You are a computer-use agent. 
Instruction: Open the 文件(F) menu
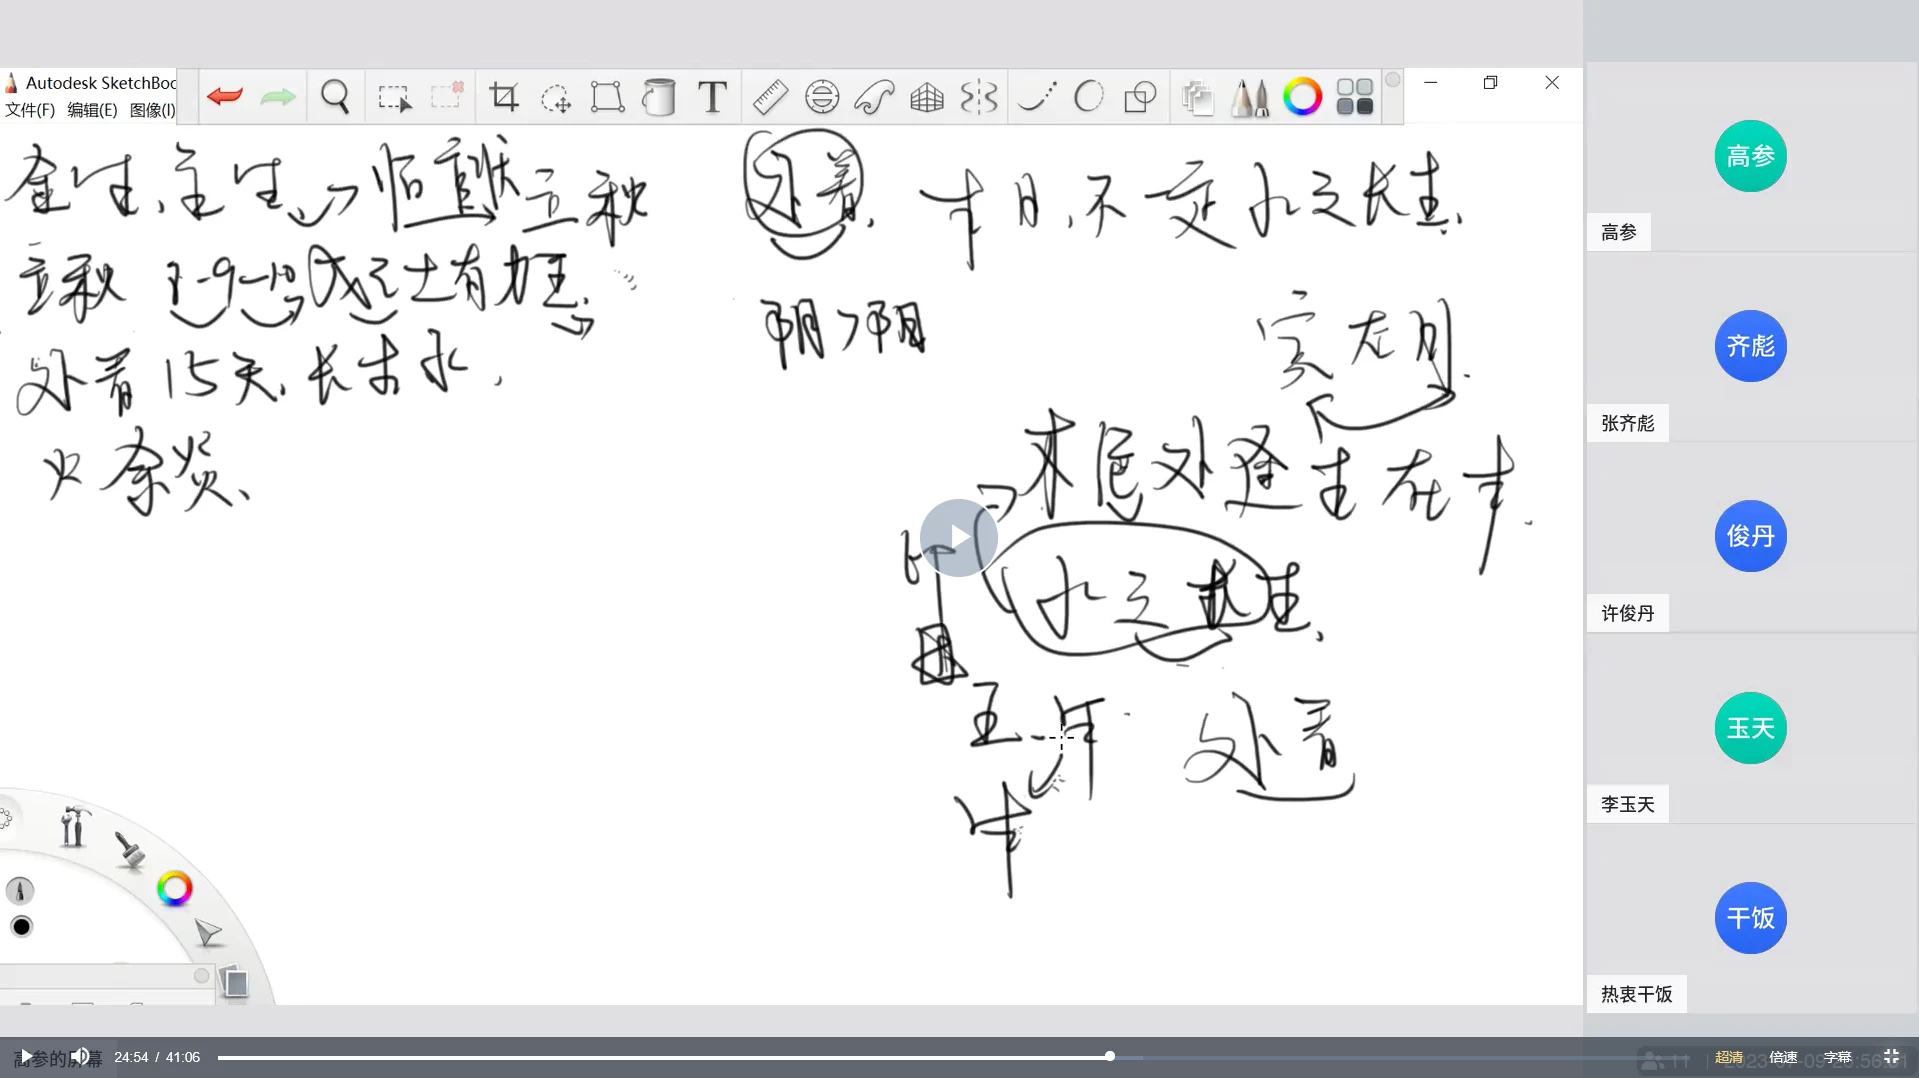(30, 110)
